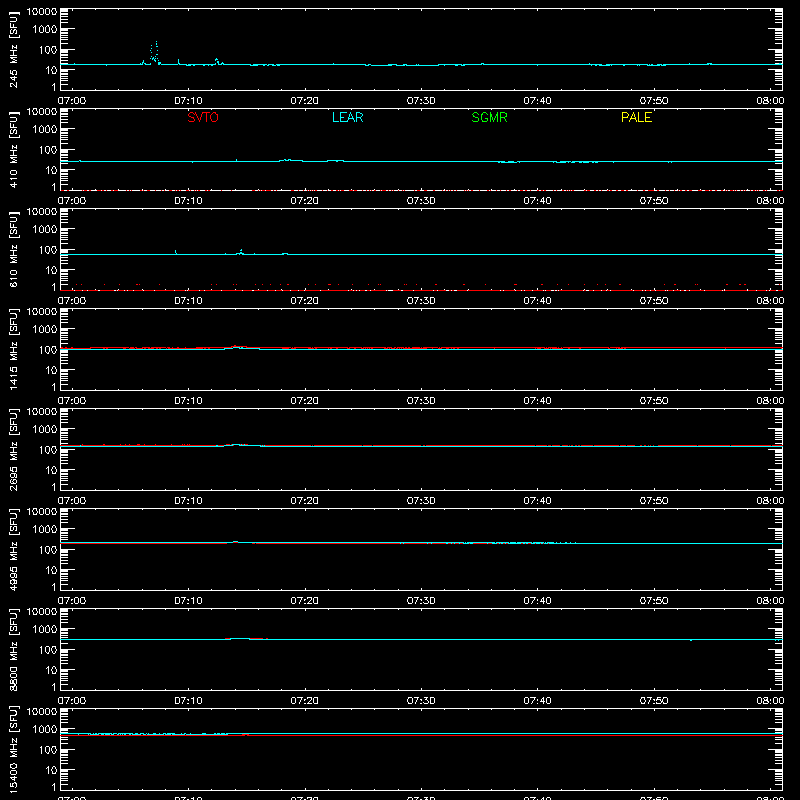800x800 pixels.
Task: Select the '1415 MHz [SFU]' axis title
Action: coord(14,349)
